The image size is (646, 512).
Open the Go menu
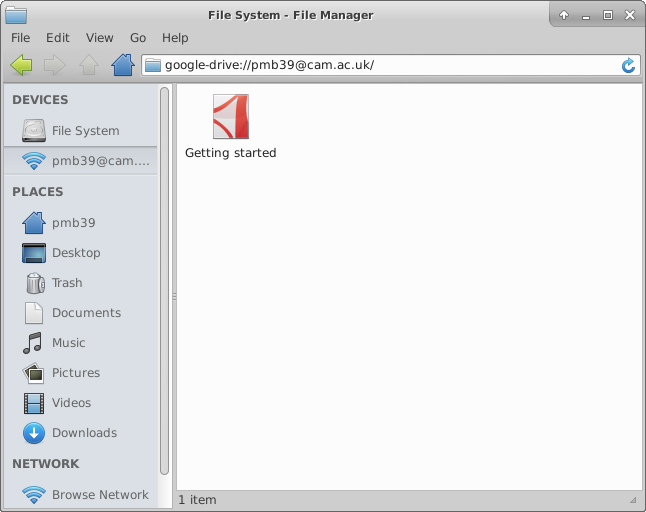pos(138,38)
